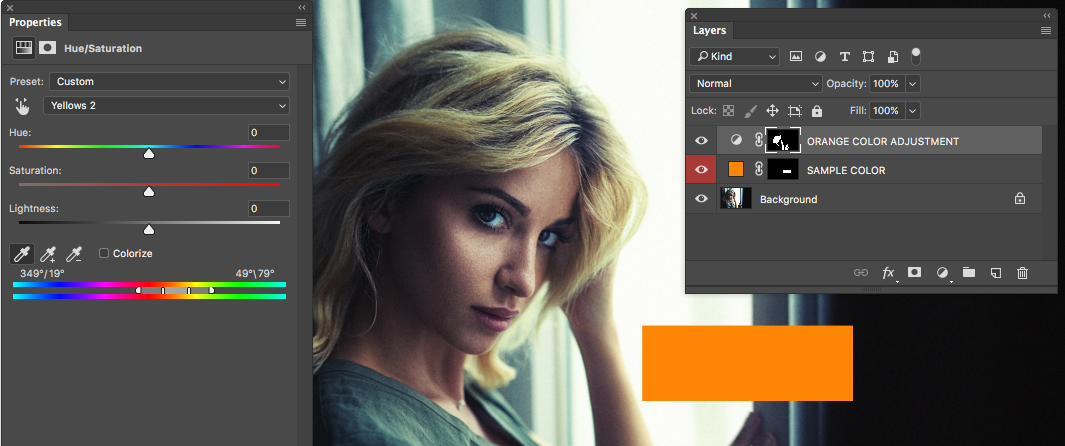Prevent auto-nesting into artboards lock
This screenshot has height=446, width=1065.
click(795, 110)
